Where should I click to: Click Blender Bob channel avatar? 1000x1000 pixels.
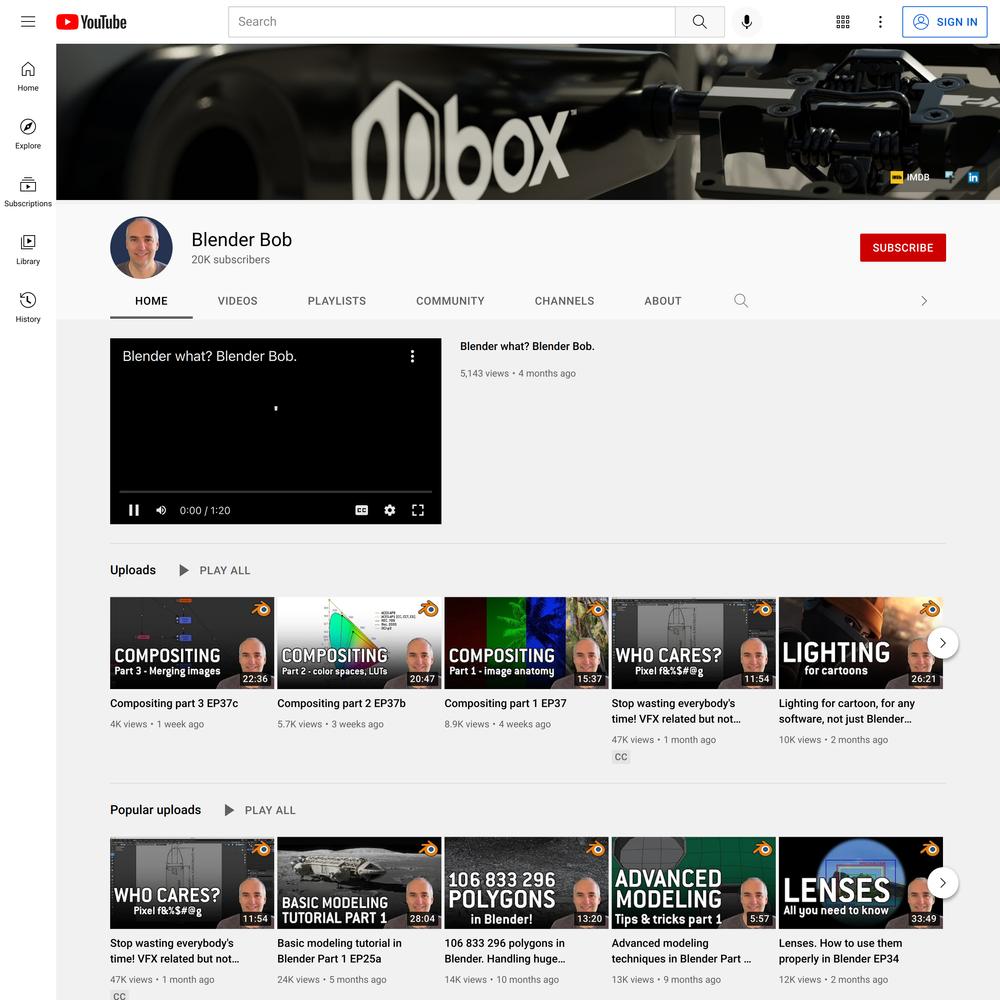point(141,247)
